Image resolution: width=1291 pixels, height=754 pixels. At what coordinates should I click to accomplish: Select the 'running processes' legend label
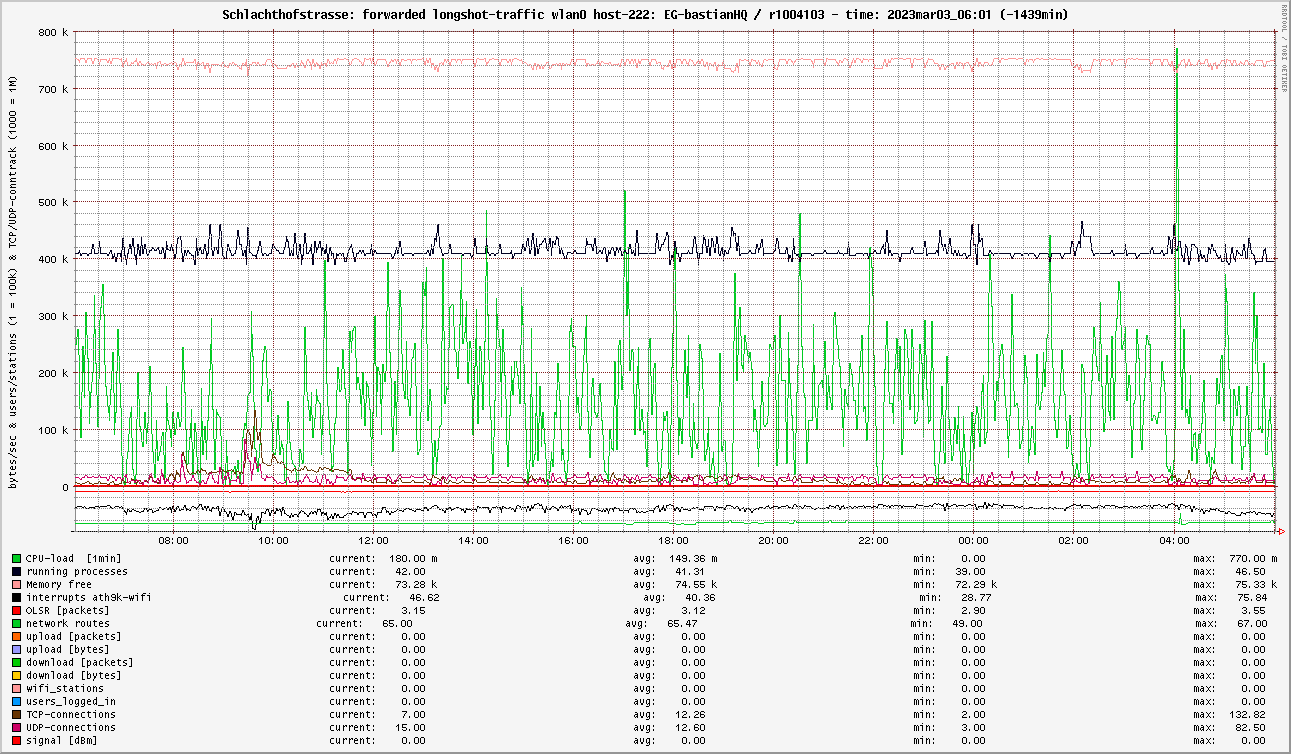coord(77,571)
